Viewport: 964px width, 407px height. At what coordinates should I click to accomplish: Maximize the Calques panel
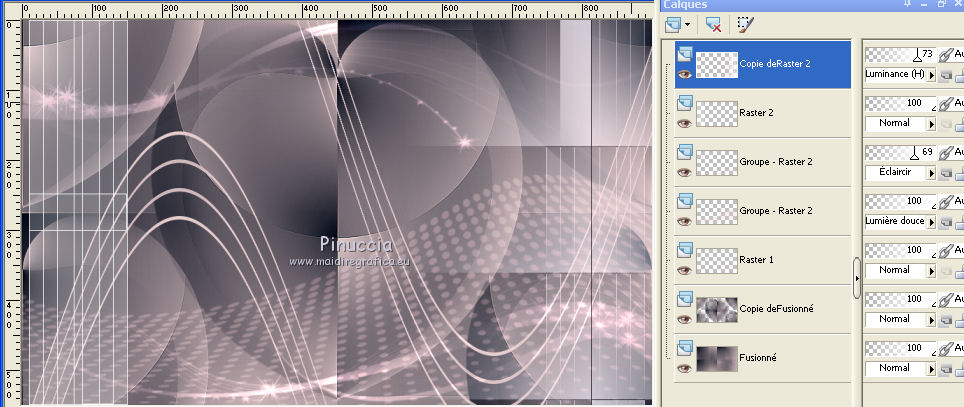pos(941,4)
